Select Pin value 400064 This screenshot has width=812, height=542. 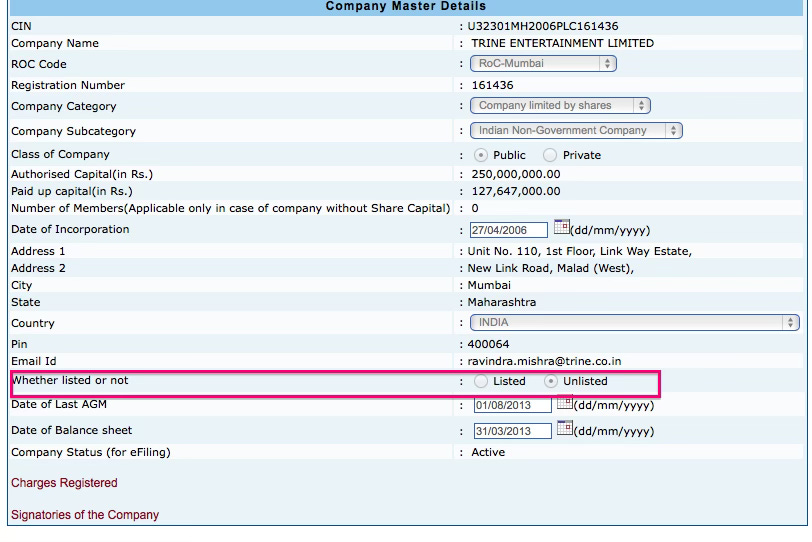click(x=488, y=344)
